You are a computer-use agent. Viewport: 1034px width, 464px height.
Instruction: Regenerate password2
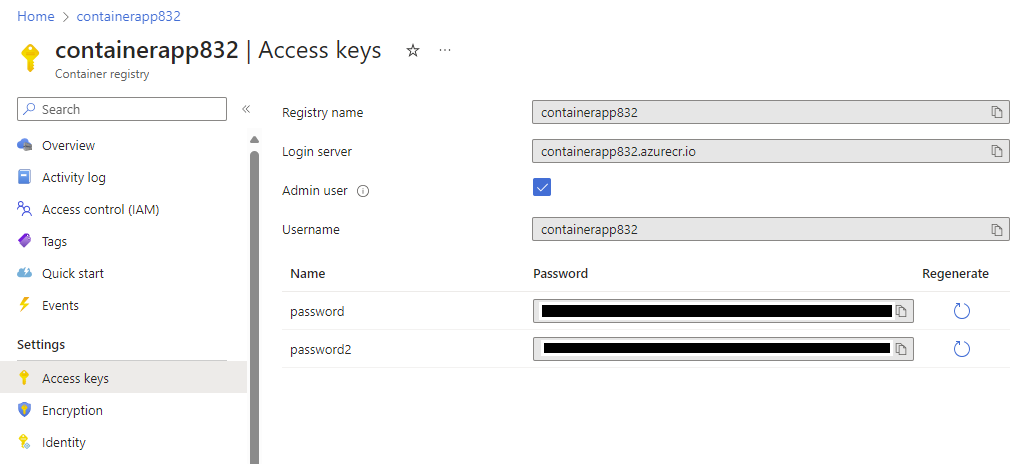[x=961, y=349]
